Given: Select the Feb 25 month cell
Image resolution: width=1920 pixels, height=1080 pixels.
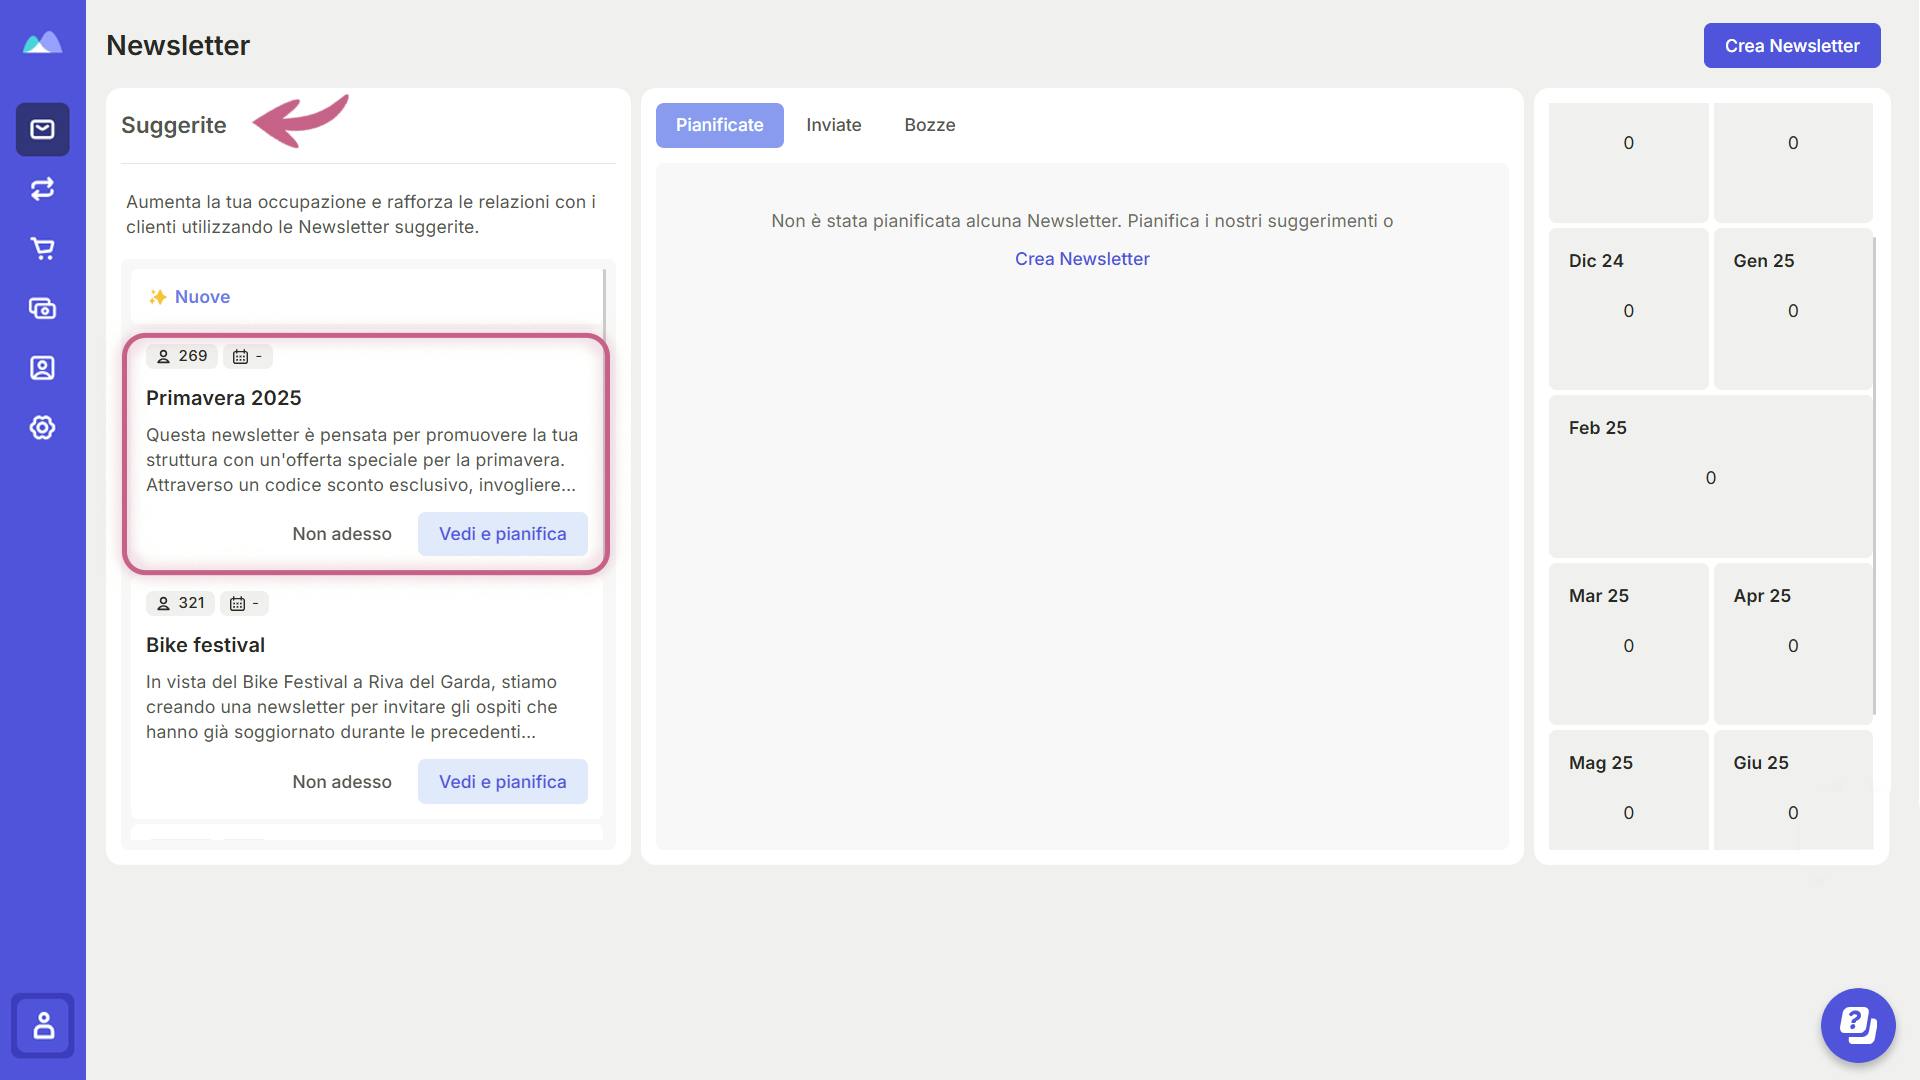Looking at the screenshot, I should coord(1711,476).
